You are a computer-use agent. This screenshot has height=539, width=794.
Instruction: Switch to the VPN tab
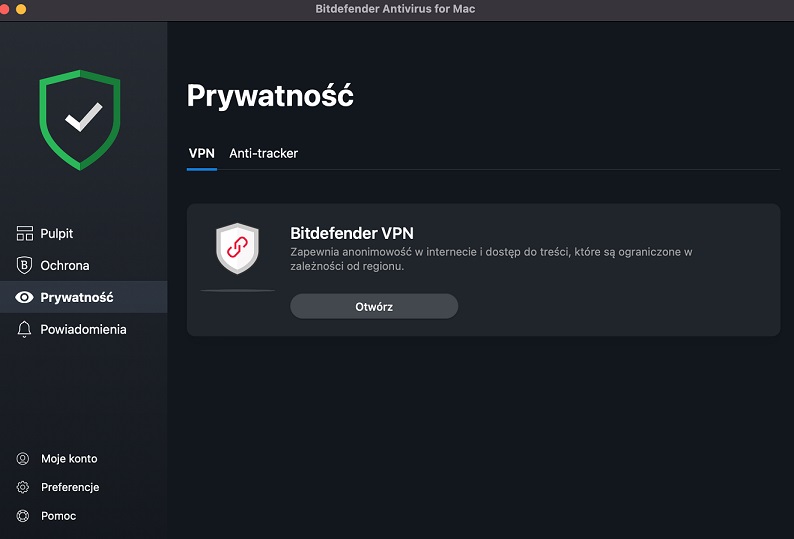[x=202, y=153]
